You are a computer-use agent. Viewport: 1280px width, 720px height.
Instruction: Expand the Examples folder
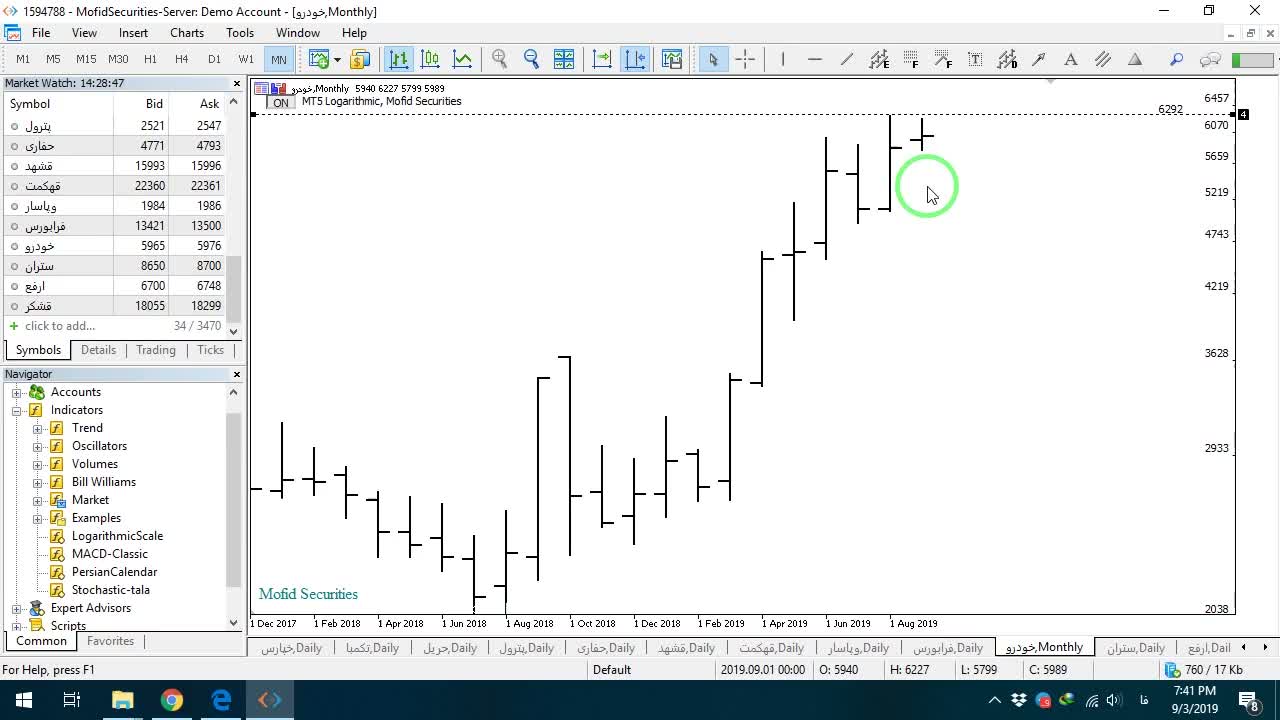click(38, 518)
